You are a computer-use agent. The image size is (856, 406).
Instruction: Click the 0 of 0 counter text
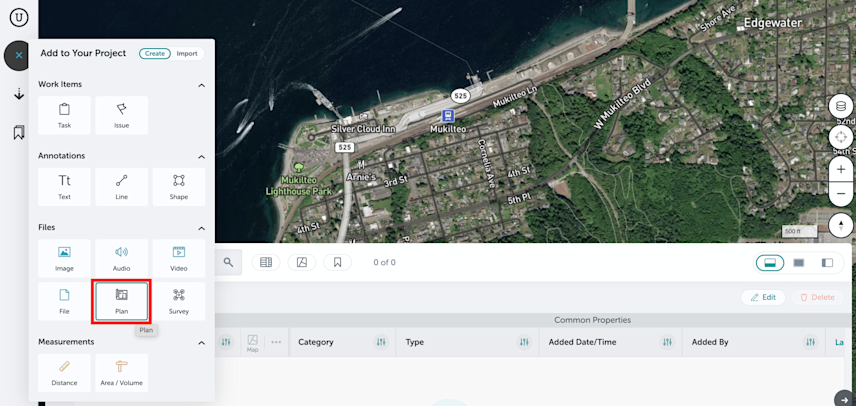tap(384, 262)
